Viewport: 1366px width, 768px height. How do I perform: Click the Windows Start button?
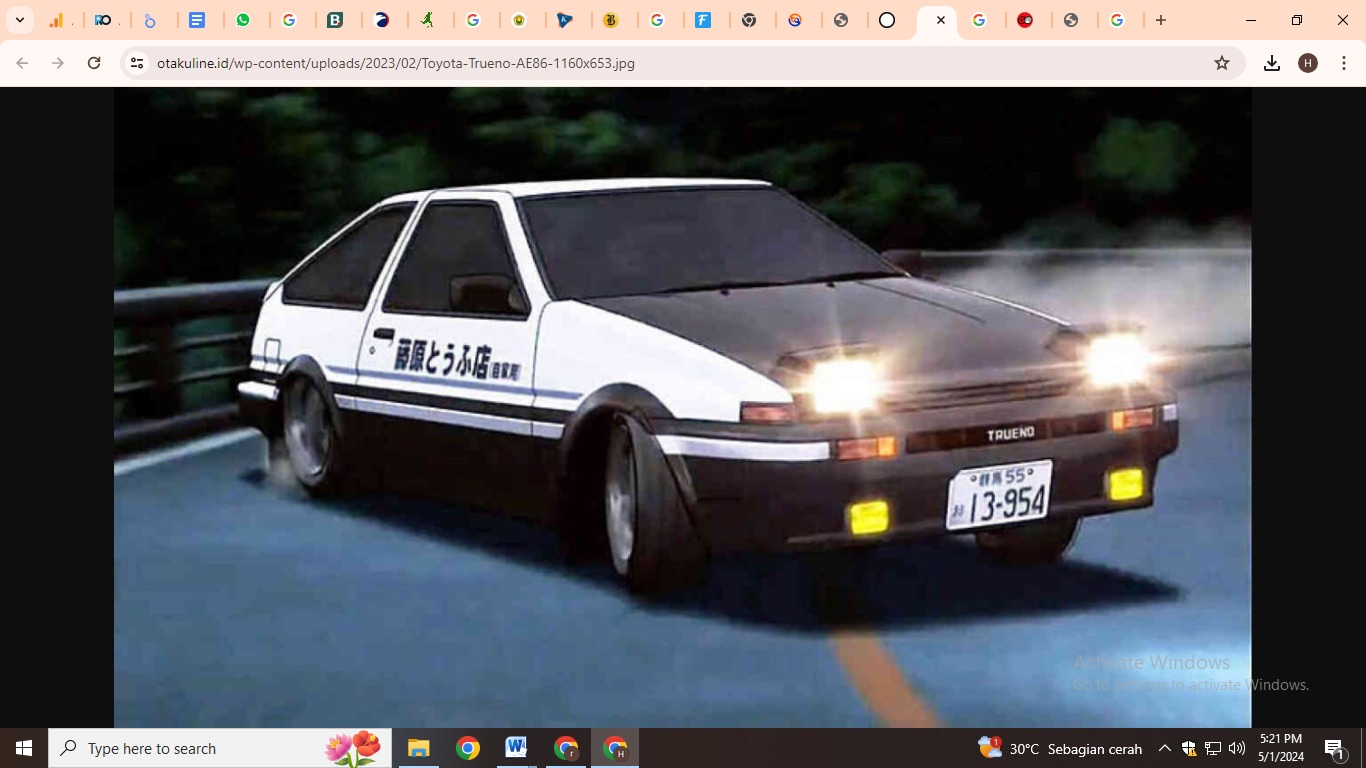(x=22, y=748)
